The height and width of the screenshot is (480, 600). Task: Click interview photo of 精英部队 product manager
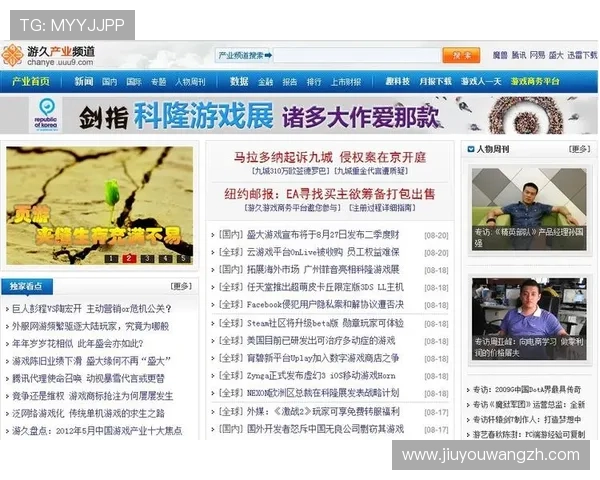coord(529,209)
